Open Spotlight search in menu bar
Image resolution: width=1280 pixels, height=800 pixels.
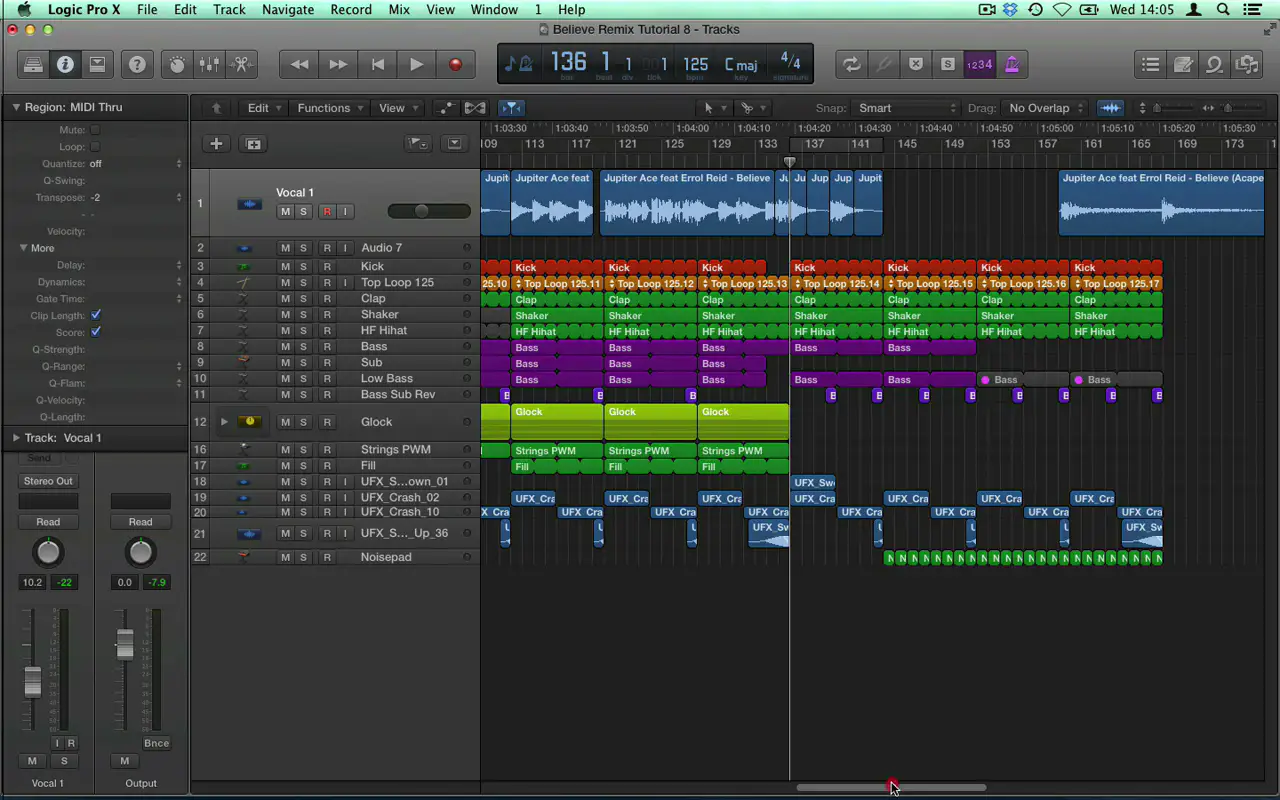point(1225,10)
